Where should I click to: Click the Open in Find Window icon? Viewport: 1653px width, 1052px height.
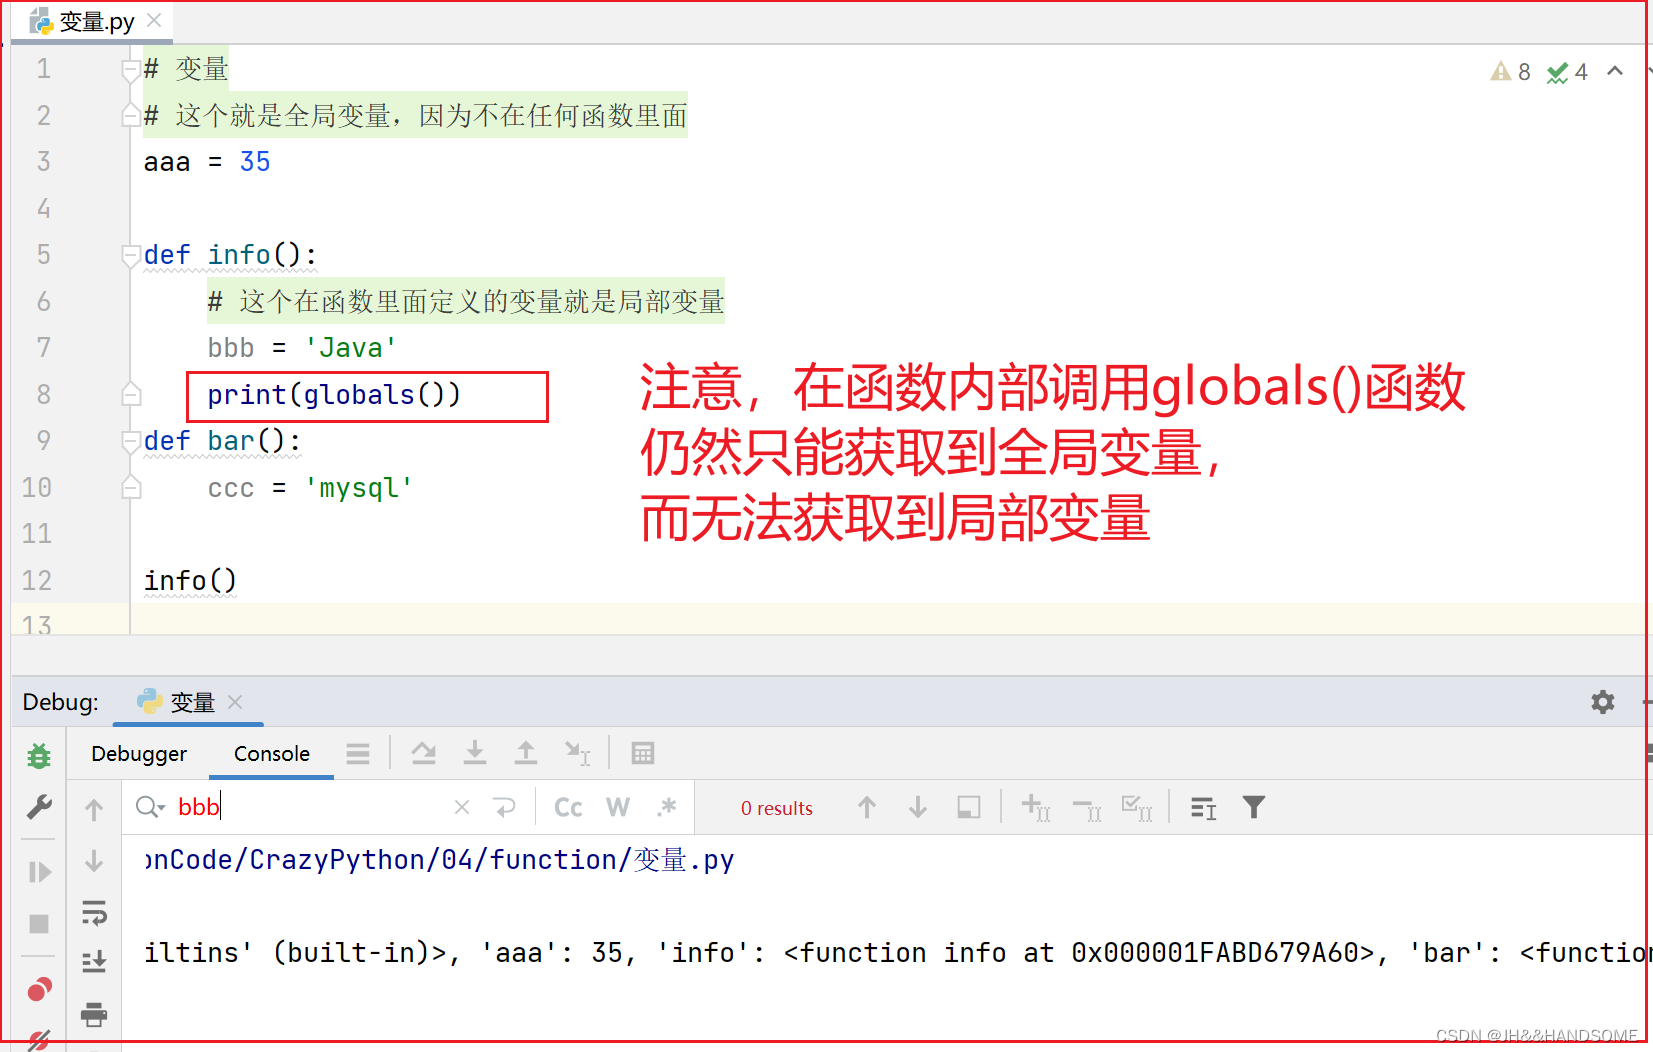click(1204, 807)
